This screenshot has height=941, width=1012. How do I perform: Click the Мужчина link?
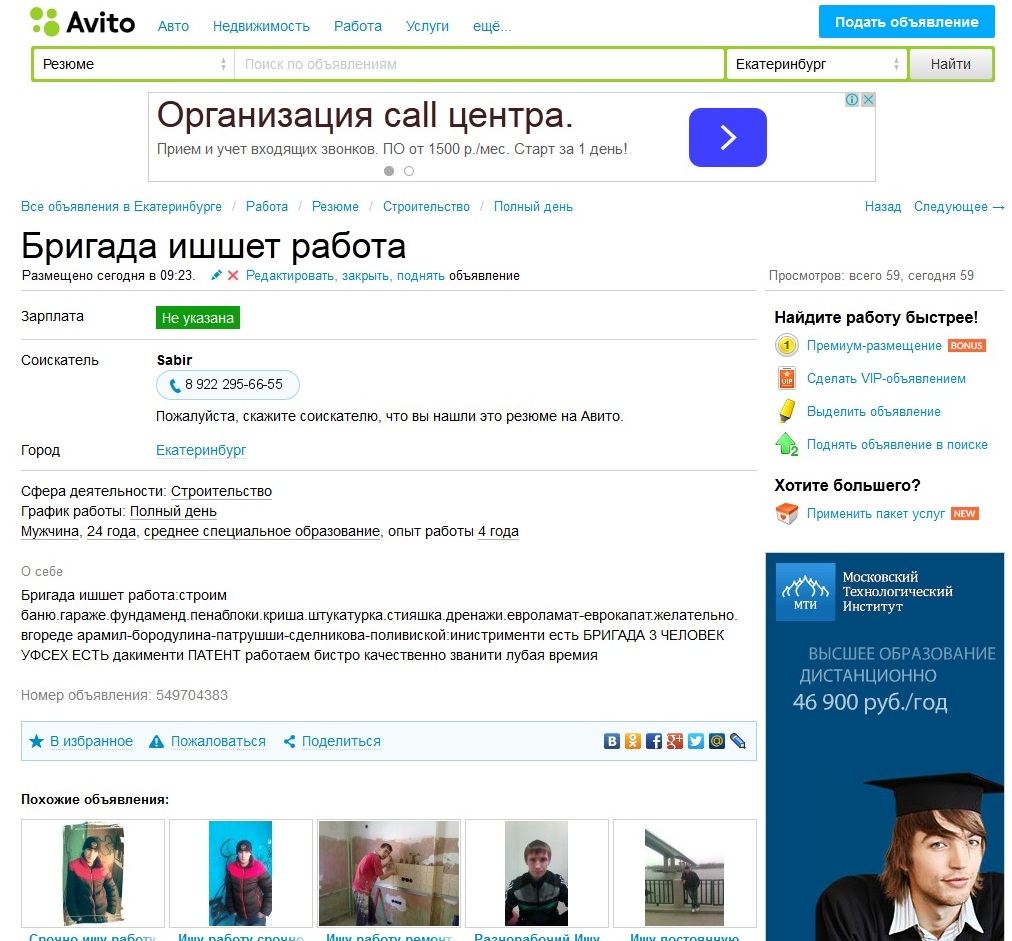point(50,531)
